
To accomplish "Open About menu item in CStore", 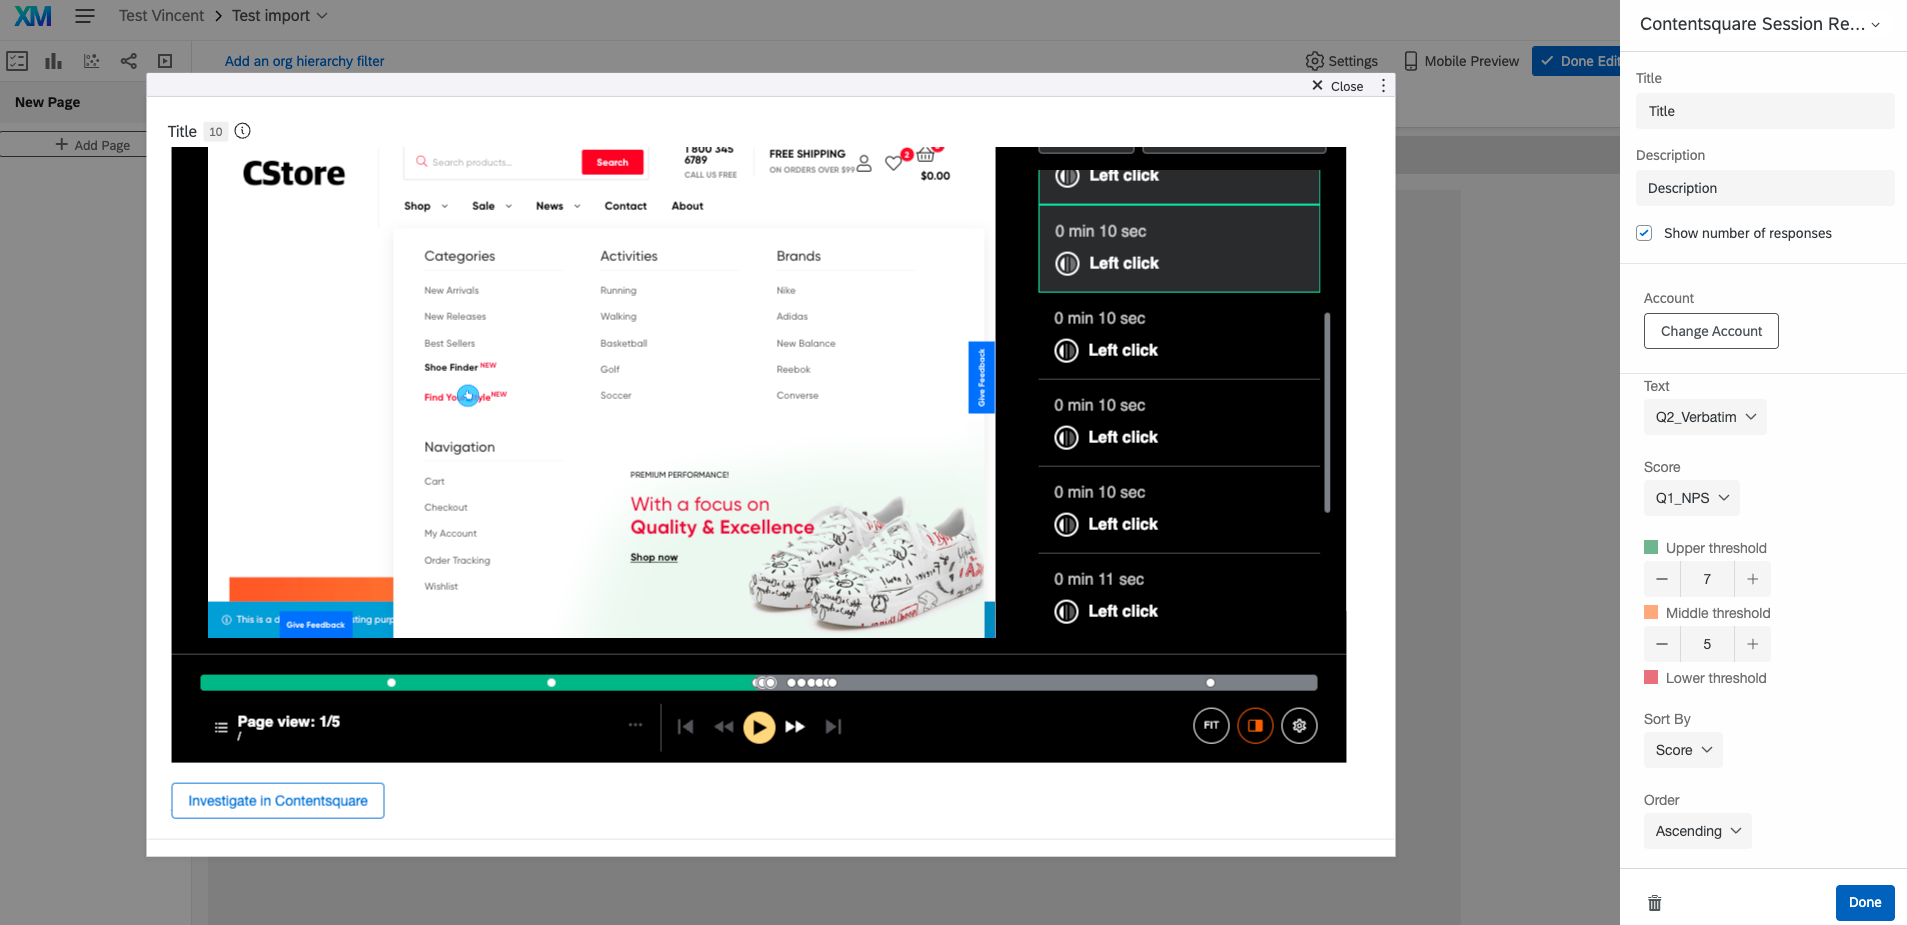I will 687,206.
